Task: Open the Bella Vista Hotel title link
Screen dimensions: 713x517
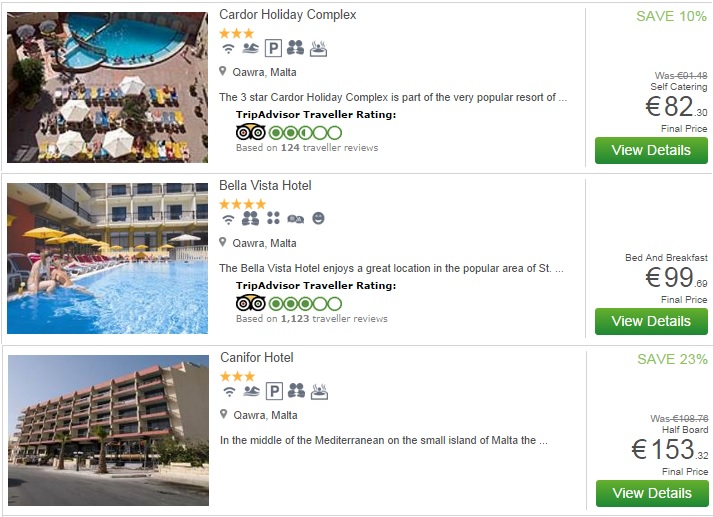Action: (x=265, y=186)
